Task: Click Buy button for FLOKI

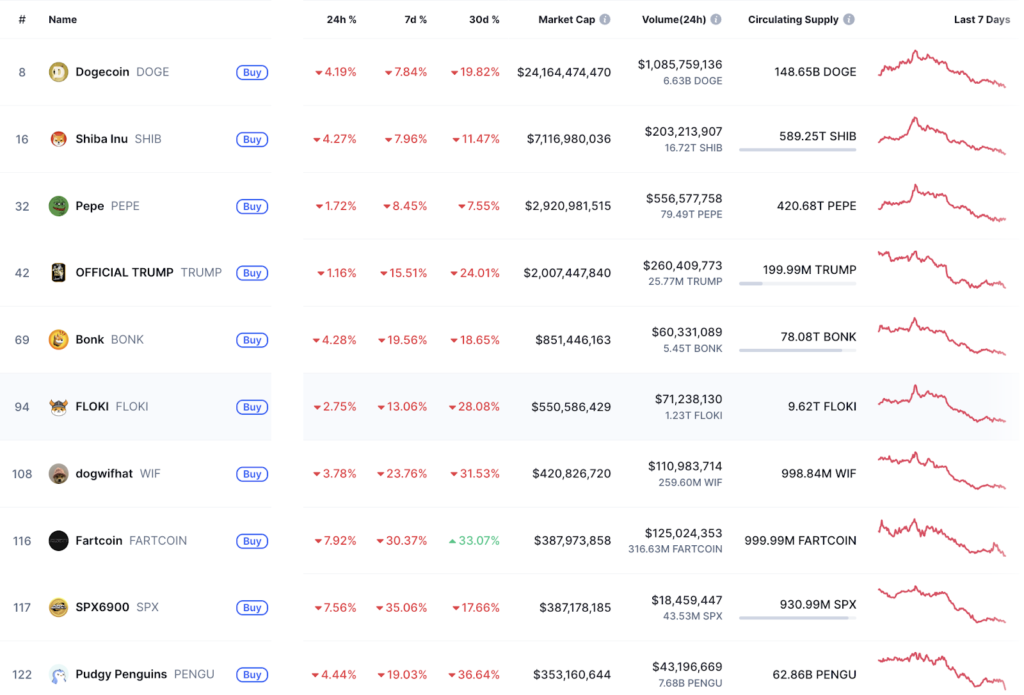Action: point(252,407)
